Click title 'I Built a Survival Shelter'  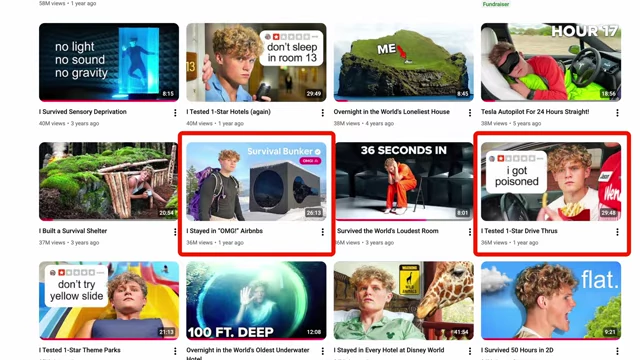[73, 231]
